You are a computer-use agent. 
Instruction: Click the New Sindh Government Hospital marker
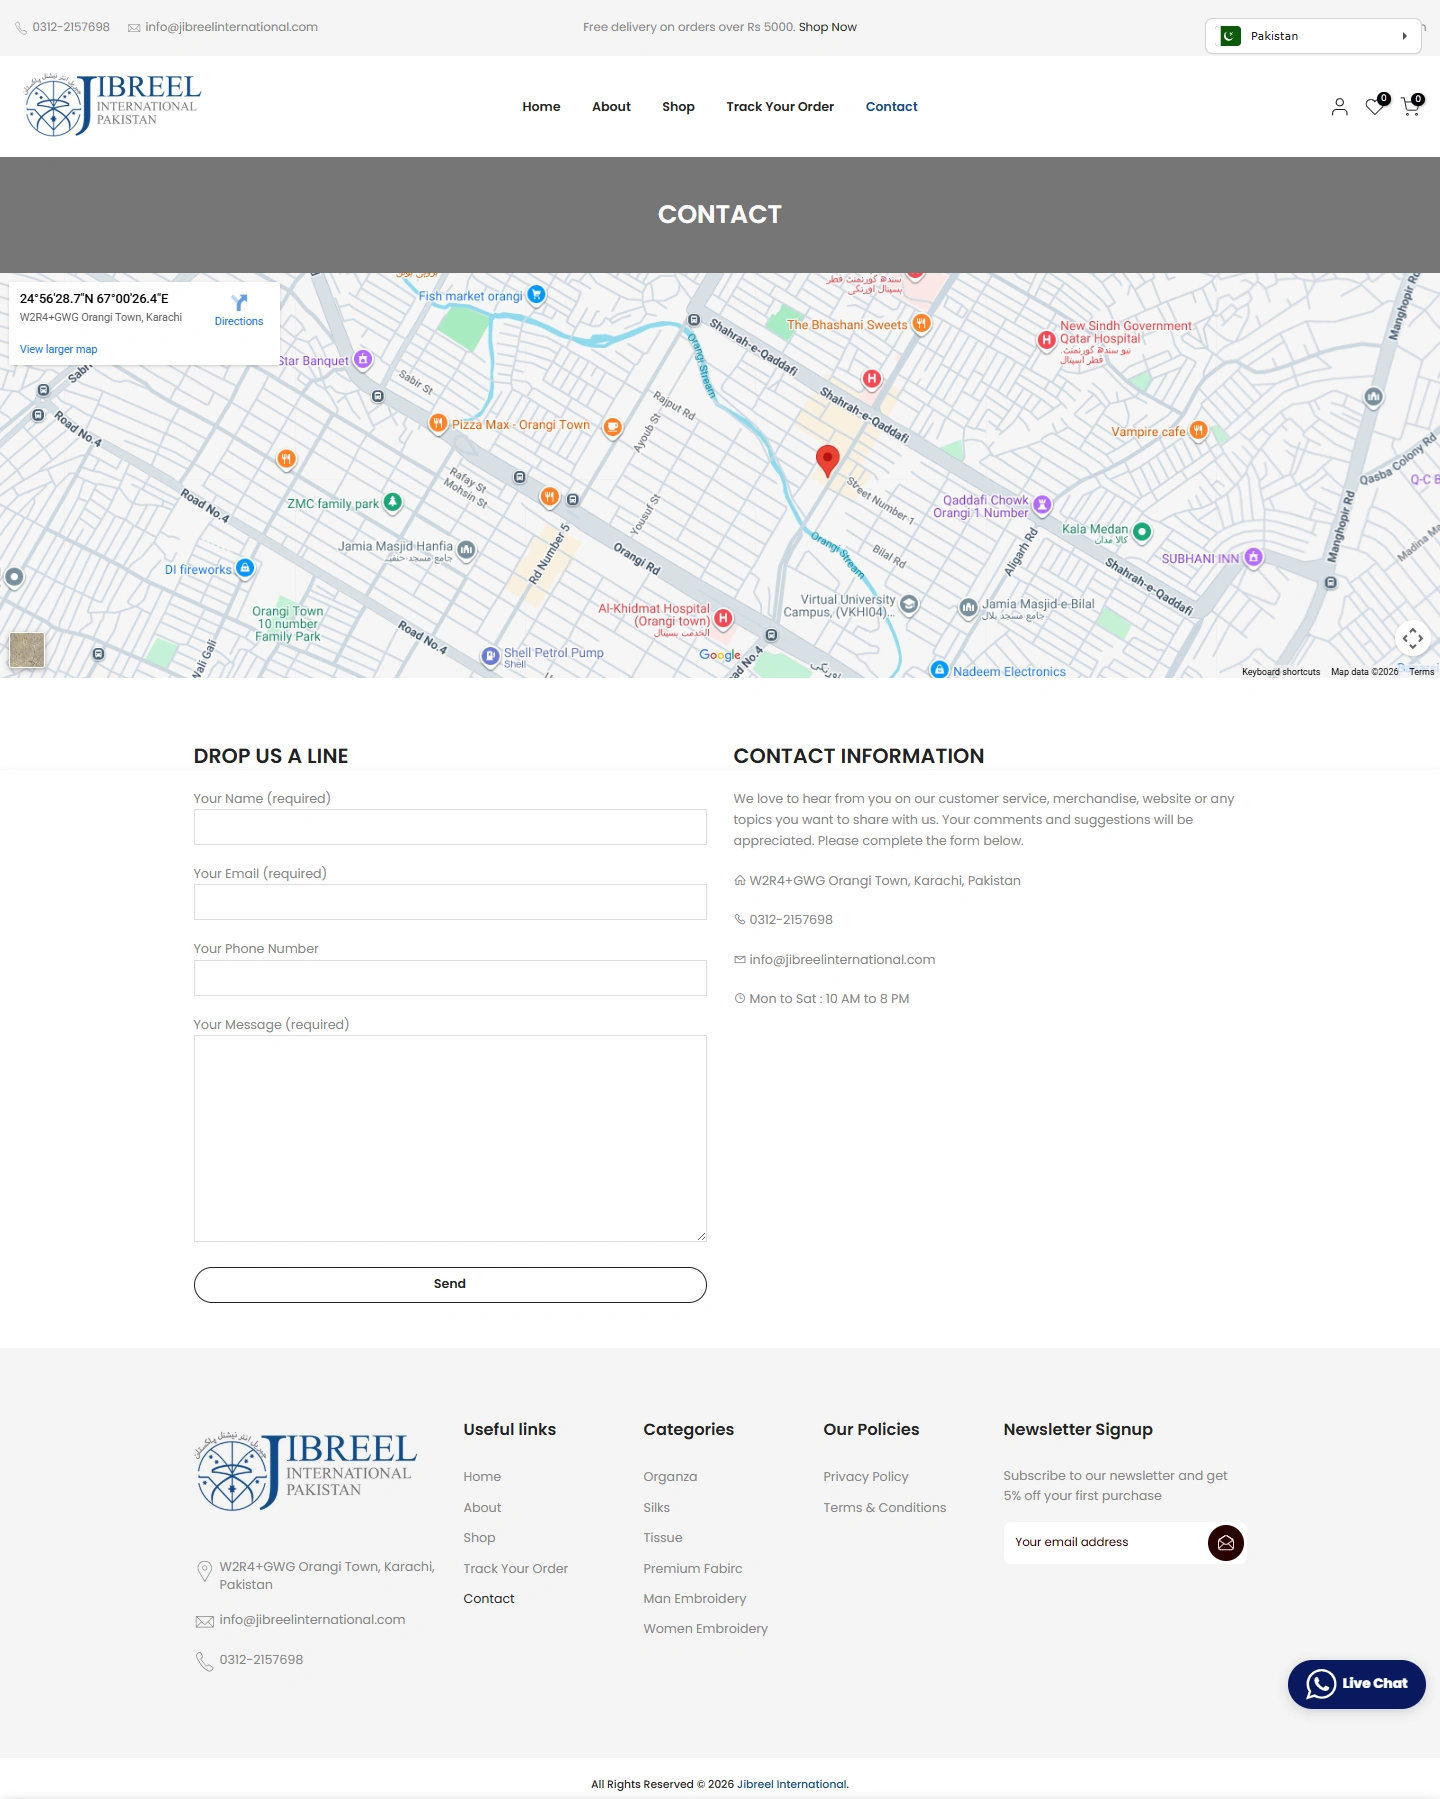click(1046, 340)
